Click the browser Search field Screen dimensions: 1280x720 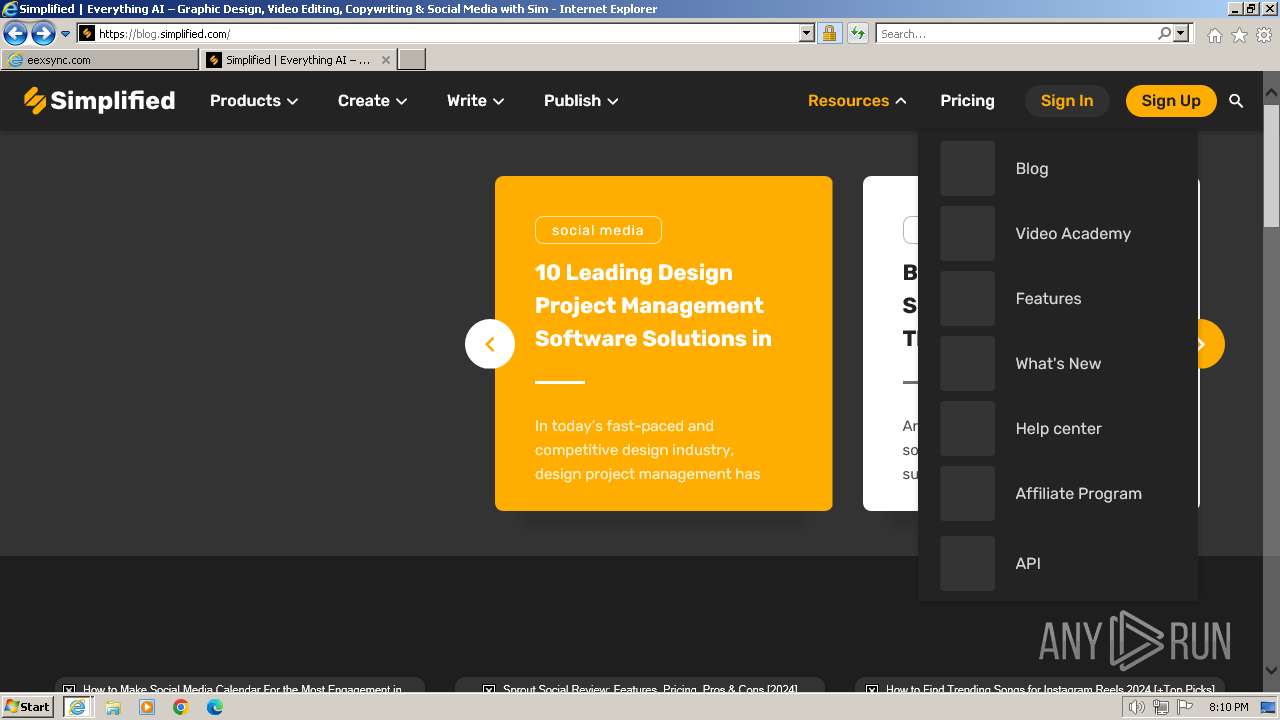1016,33
